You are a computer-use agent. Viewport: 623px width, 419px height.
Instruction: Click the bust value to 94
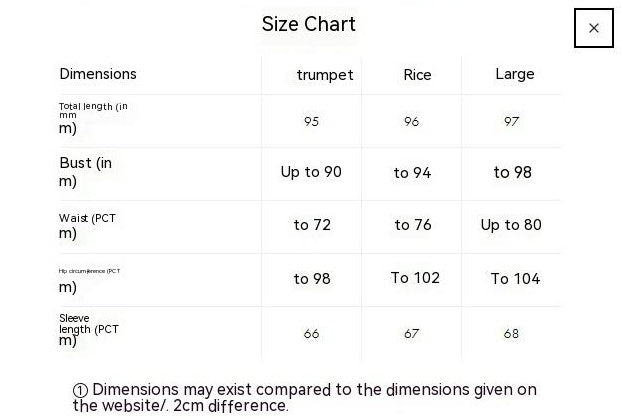click(412, 173)
